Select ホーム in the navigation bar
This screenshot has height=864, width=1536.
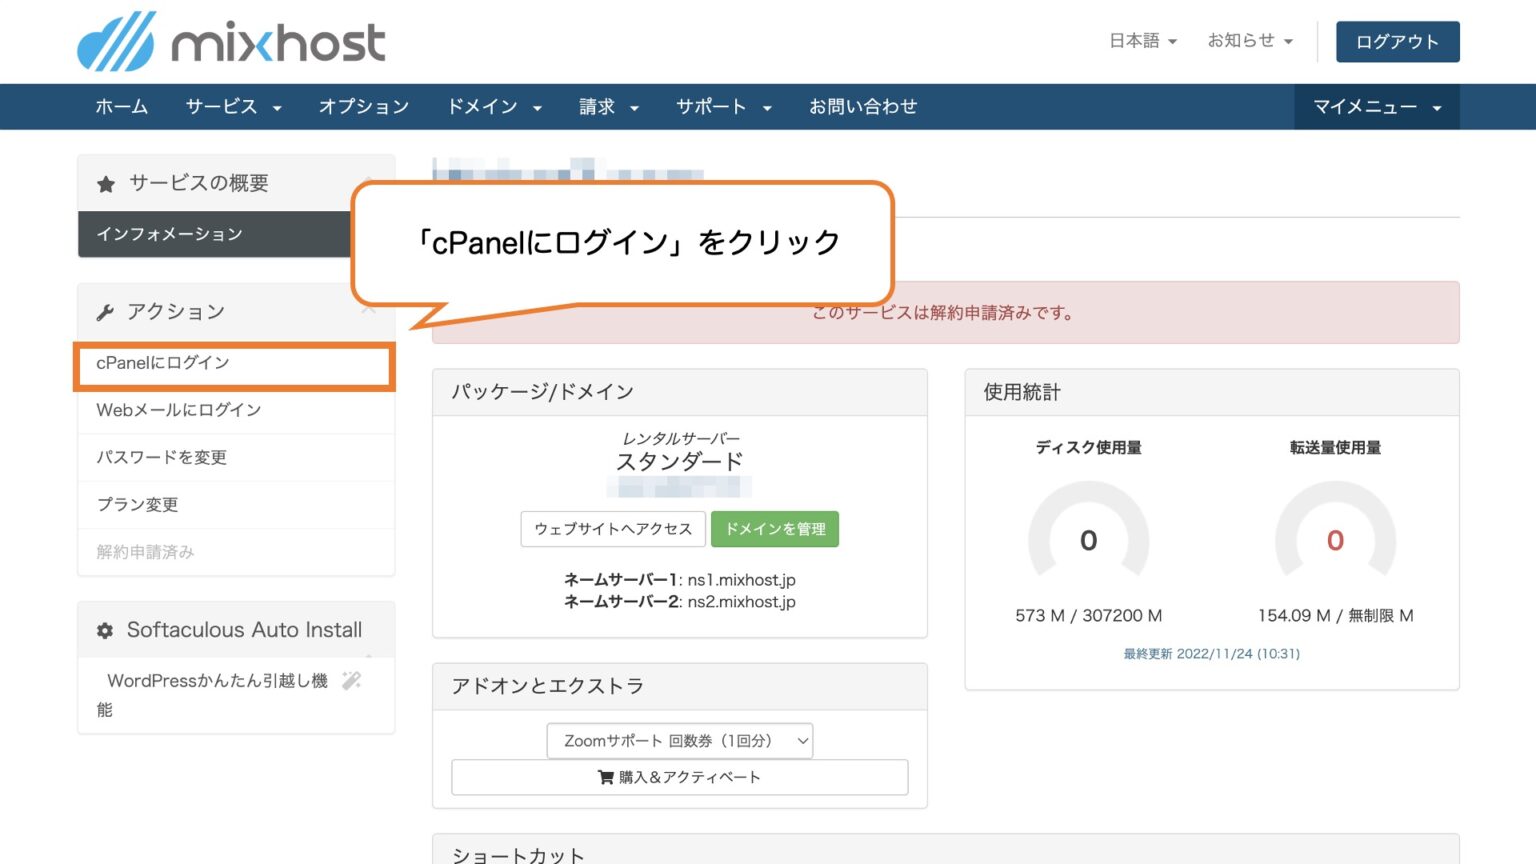click(x=121, y=107)
